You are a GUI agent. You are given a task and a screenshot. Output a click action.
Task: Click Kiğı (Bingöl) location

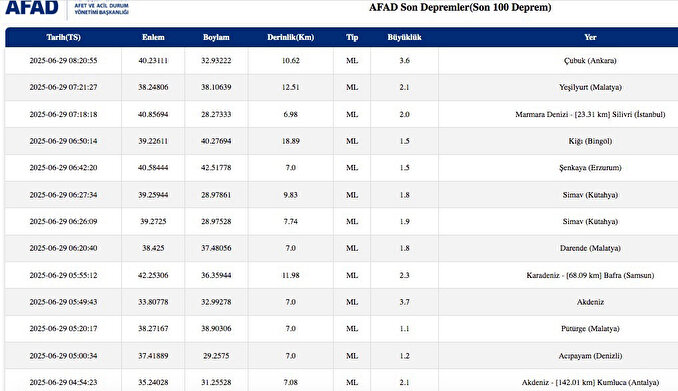(x=590, y=141)
